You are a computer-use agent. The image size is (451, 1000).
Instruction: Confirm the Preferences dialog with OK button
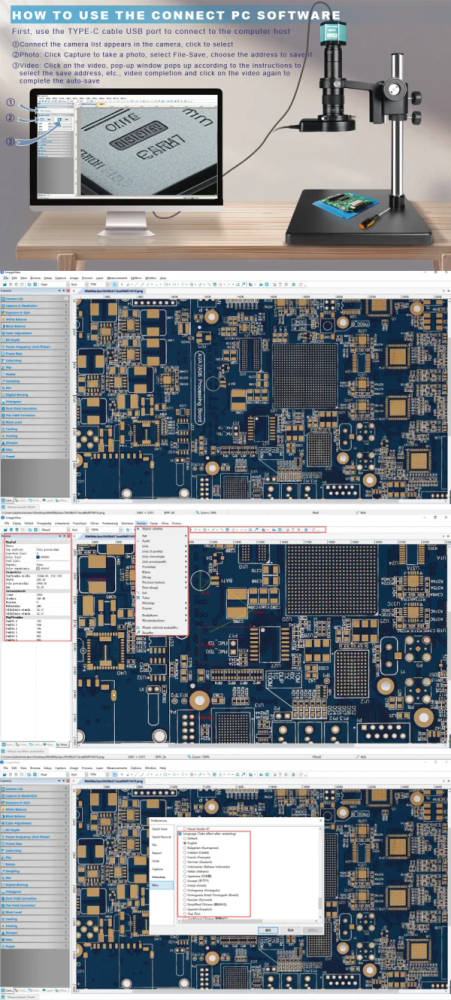[x=268, y=930]
